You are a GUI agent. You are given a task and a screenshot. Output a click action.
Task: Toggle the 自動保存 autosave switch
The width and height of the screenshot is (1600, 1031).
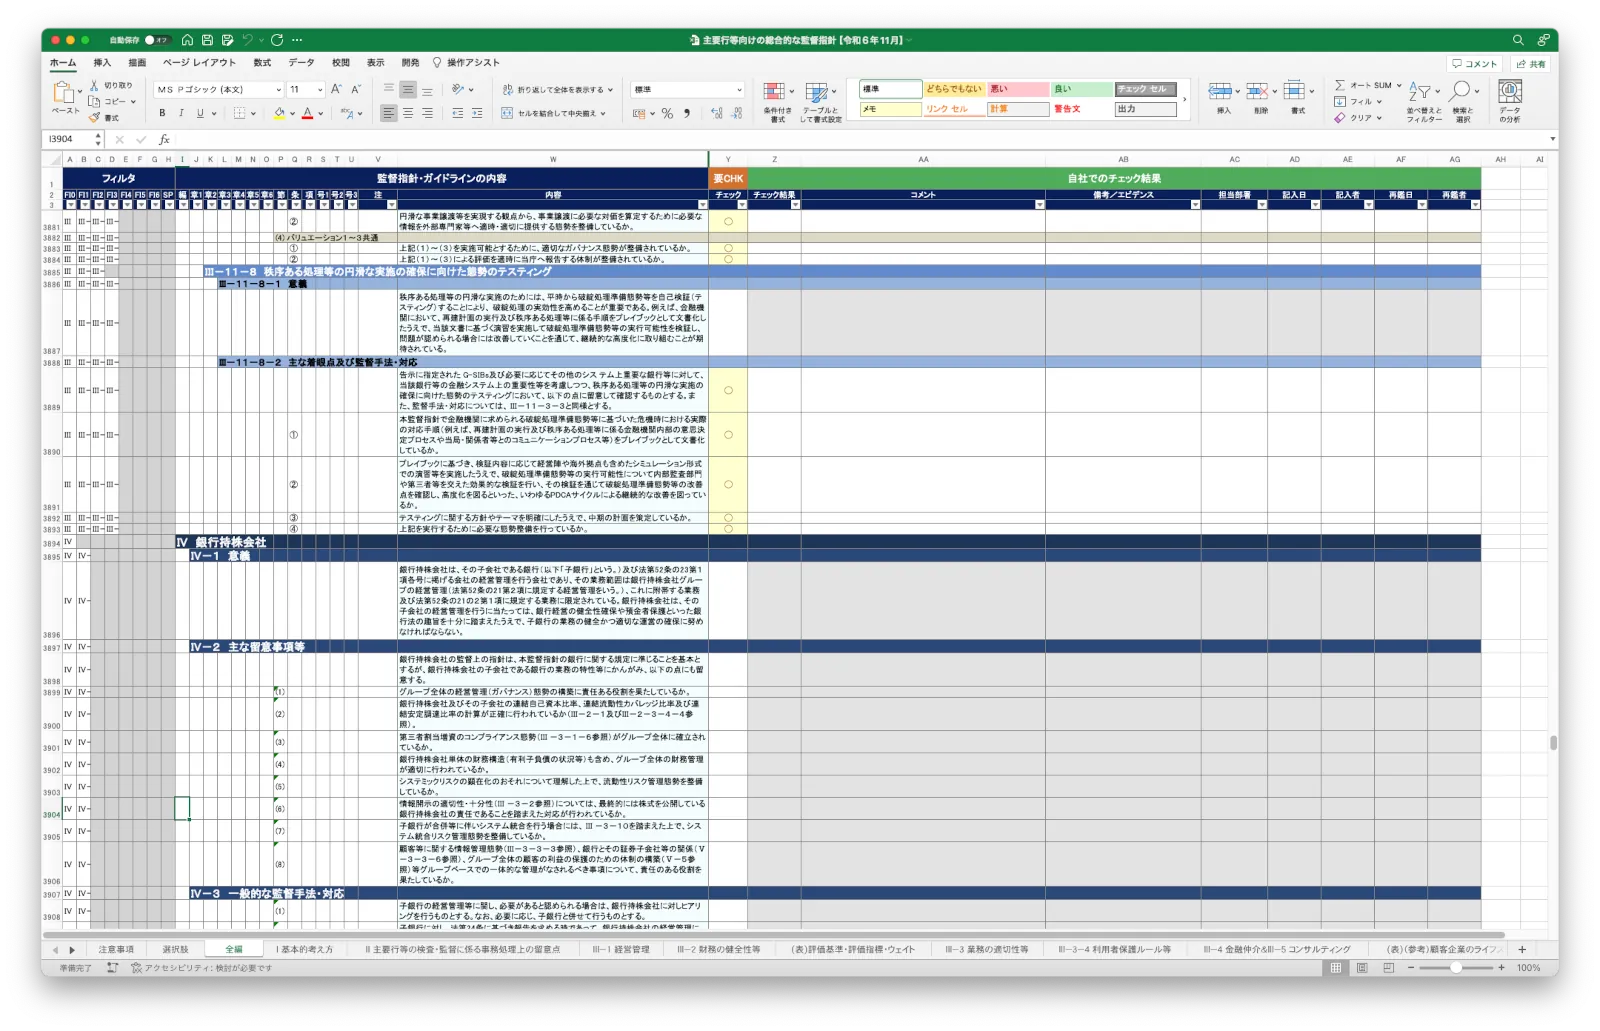[x=157, y=40]
